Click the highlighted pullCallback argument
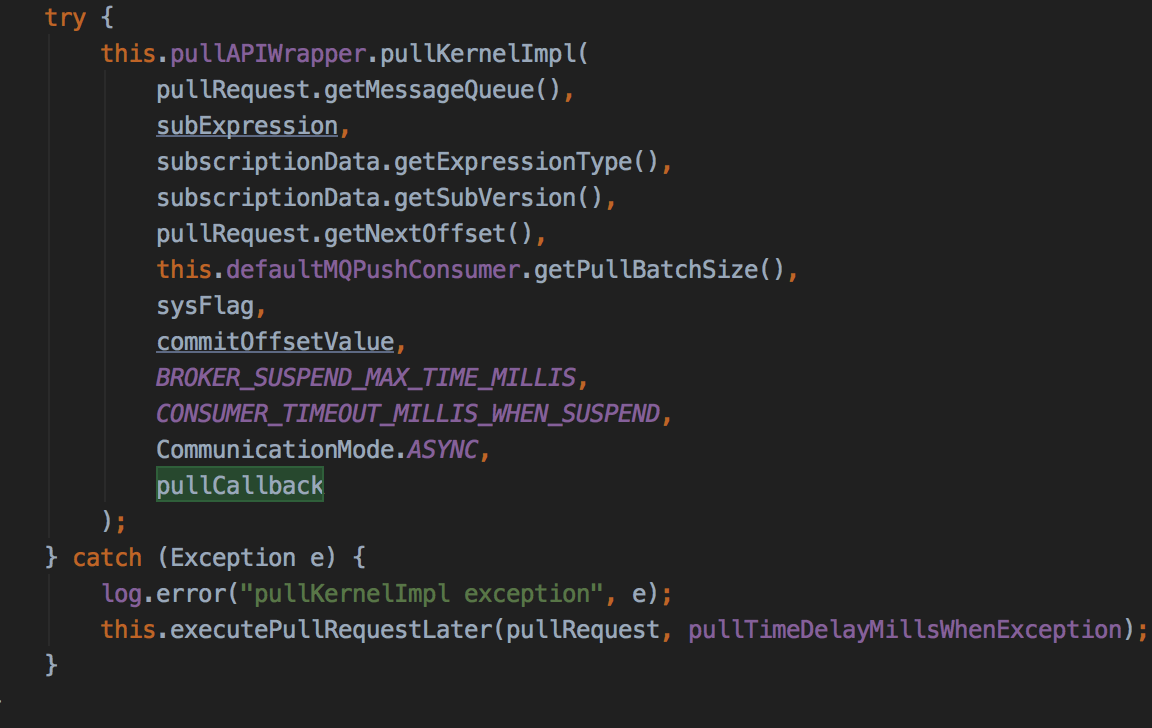 tap(240, 485)
